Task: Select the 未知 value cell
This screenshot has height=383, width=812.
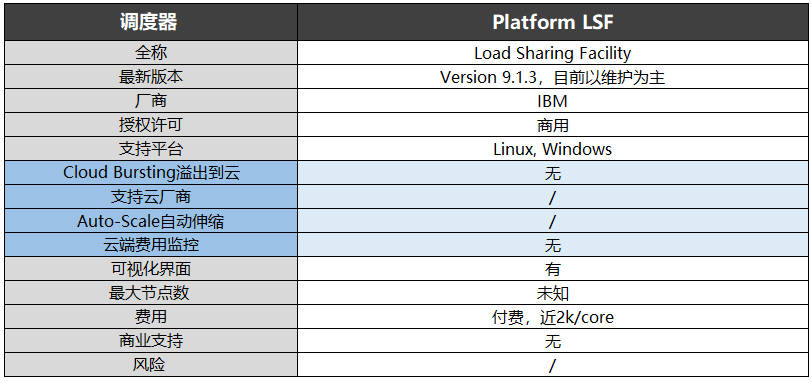Action: pos(552,293)
